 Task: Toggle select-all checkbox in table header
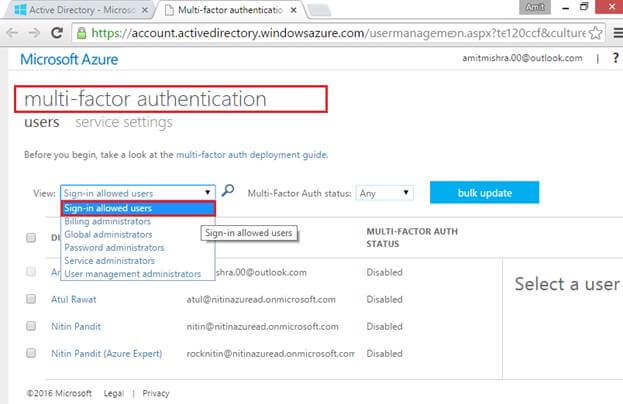click(31, 238)
